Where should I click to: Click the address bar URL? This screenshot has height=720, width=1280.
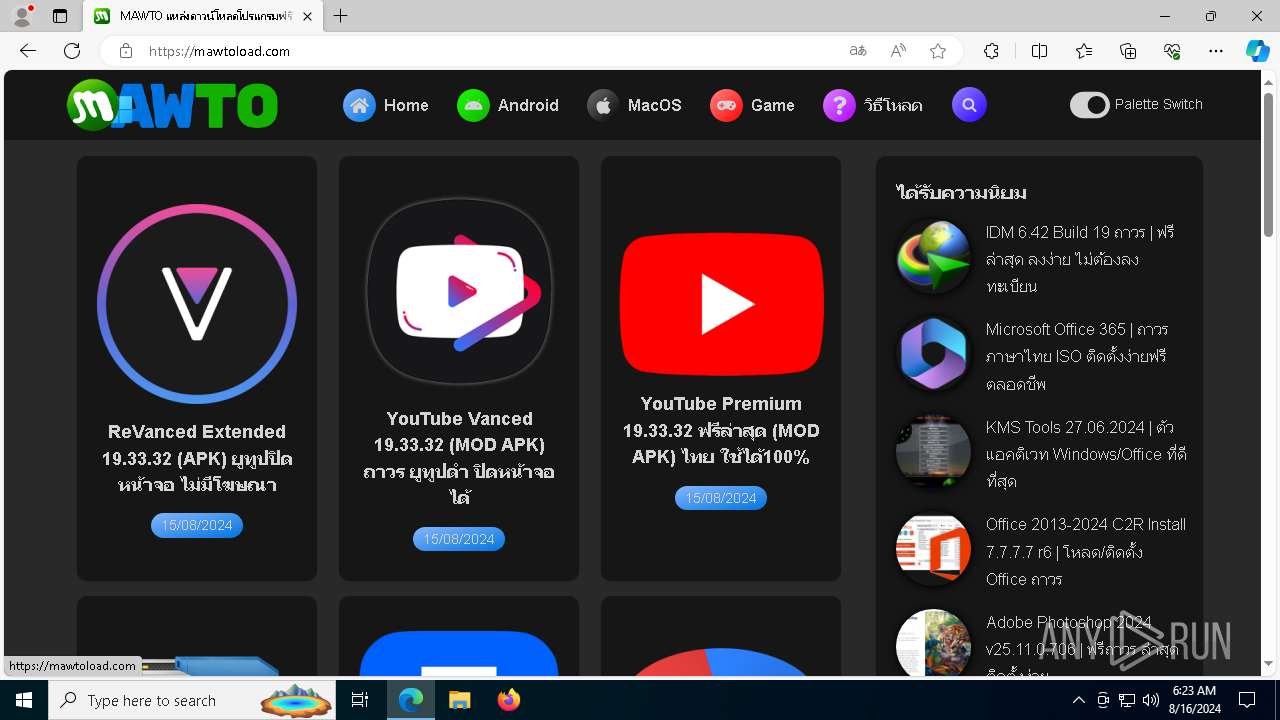pos(219,51)
